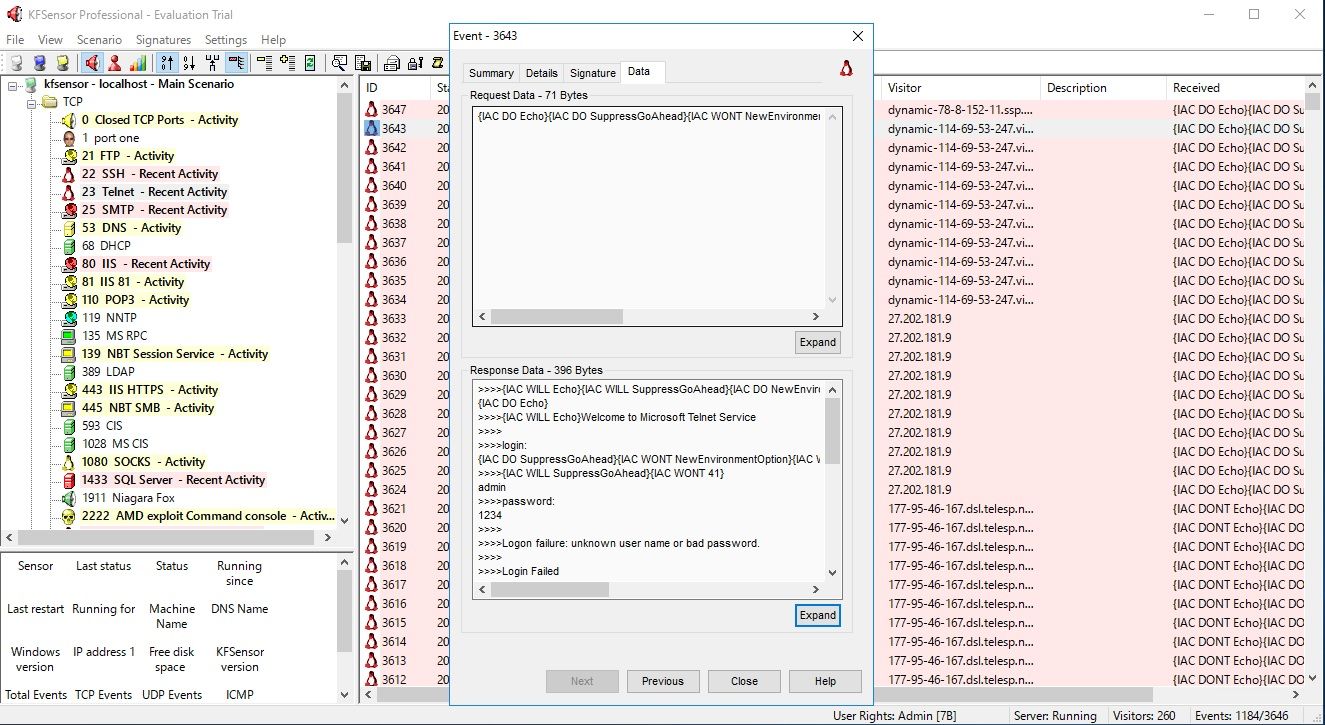The height and width of the screenshot is (725, 1325).
Task: Select 23 Telnet tree item
Action: (154, 192)
